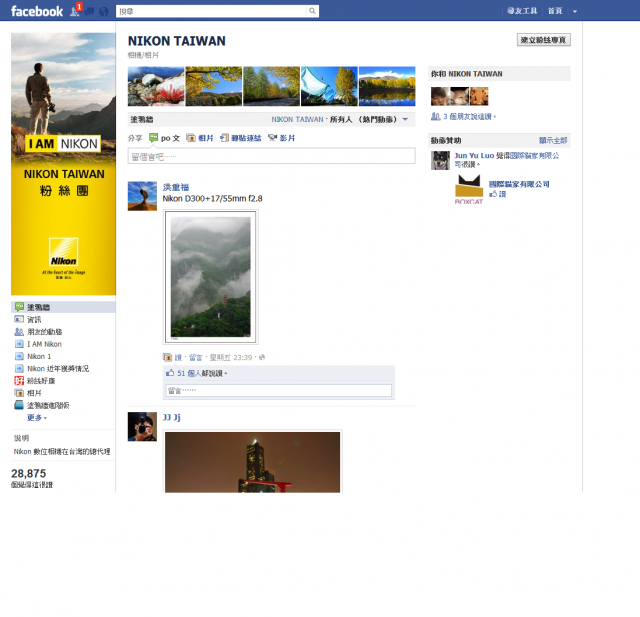Expand the wall filter dropdown arrow
The image size is (640, 617).
tap(405, 120)
